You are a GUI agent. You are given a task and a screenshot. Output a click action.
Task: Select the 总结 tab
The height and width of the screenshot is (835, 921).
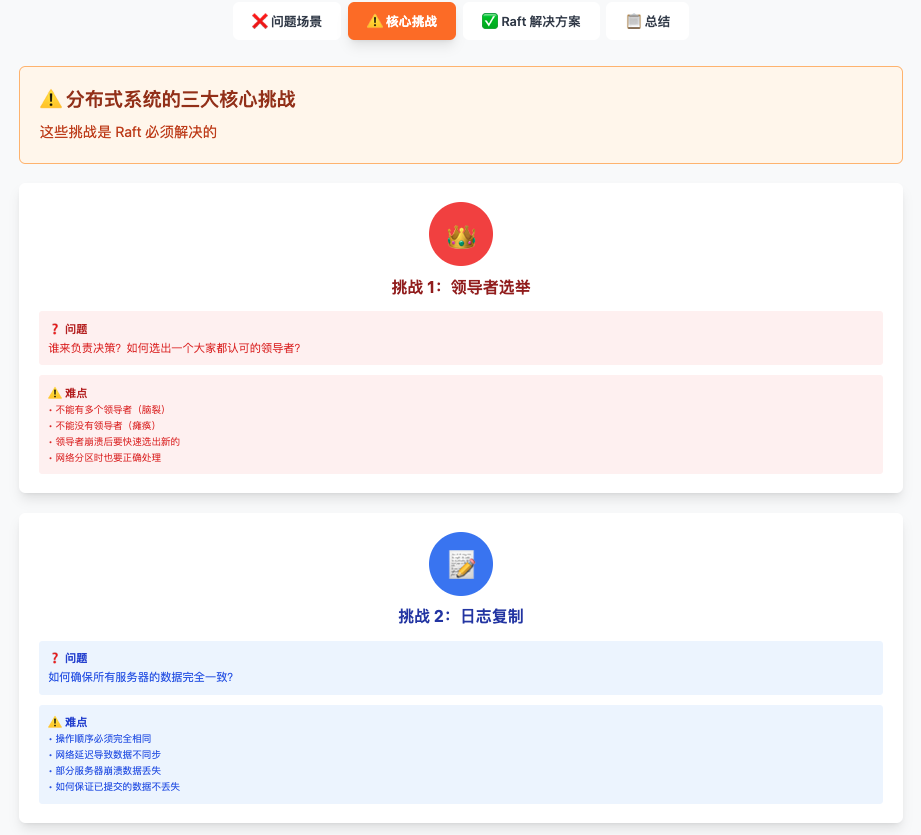click(x=647, y=21)
